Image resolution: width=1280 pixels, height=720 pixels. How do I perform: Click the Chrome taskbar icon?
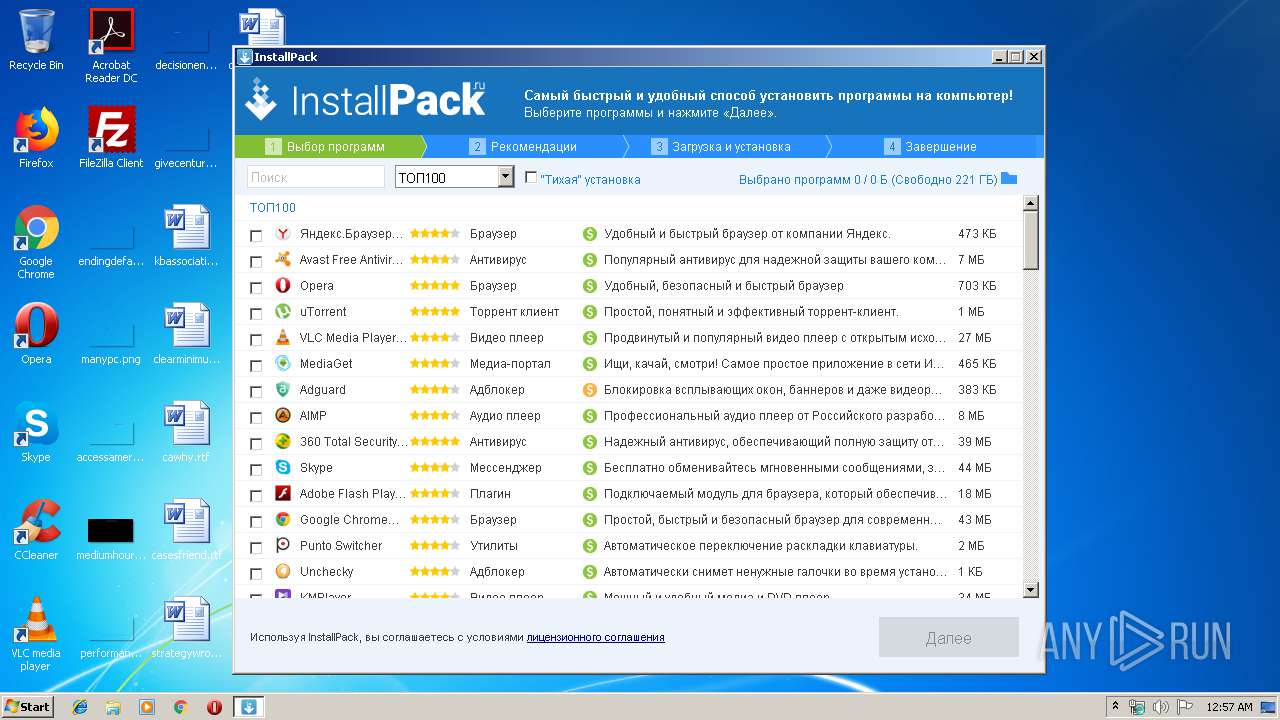pyautogui.click(x=181, y=707)
